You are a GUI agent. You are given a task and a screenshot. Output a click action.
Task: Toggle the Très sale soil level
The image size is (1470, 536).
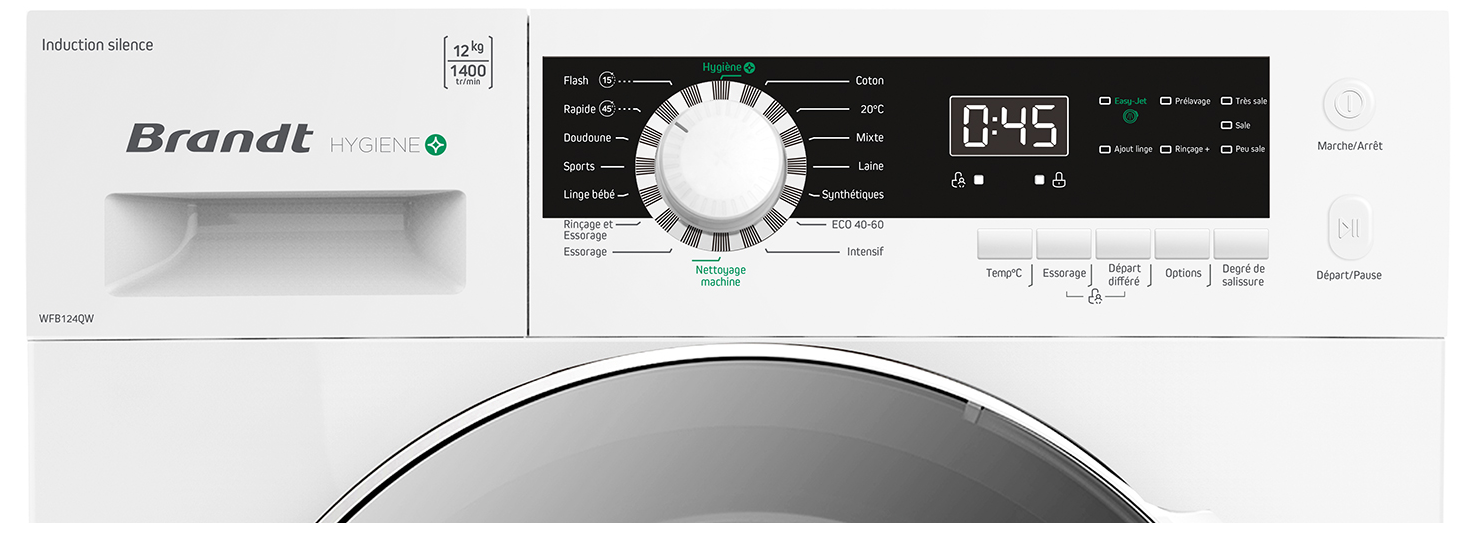[1226, 101]
